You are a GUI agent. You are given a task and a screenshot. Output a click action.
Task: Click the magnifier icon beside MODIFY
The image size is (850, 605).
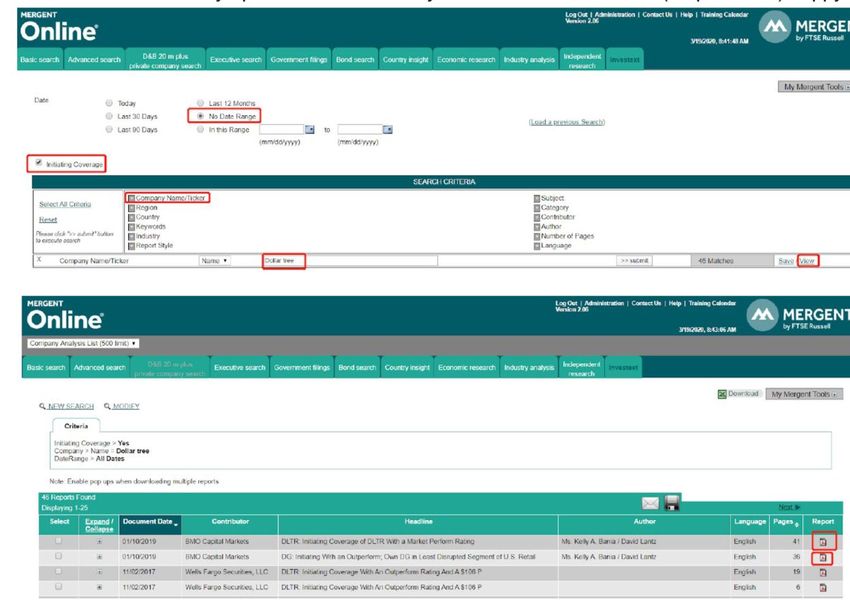pyautogui.click(x=107, y=406)
